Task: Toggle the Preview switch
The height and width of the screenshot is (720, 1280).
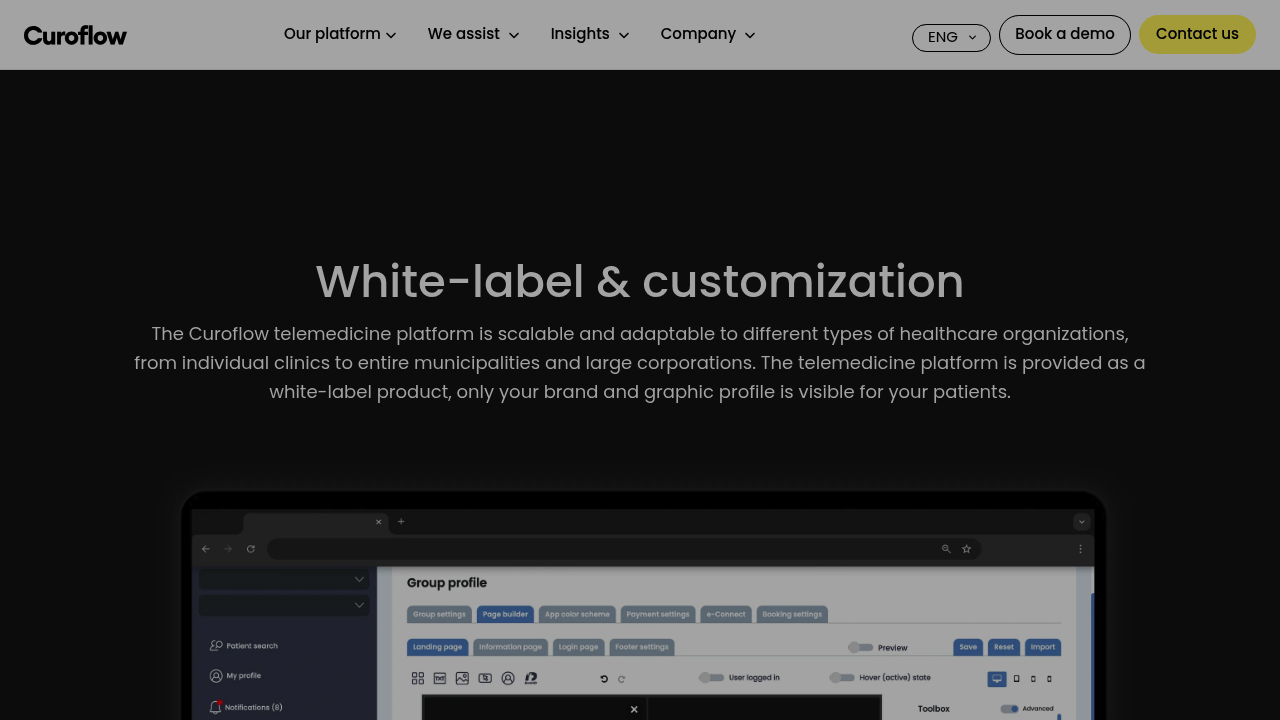Action: coord(860,647)
